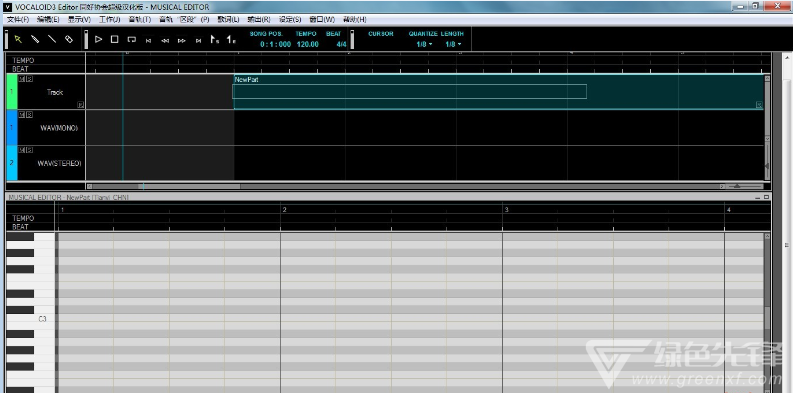The height and width of the screenshot is (393, 793).
Task: Jump to song start with rewind-to-start icon
Action: (148, 40)
